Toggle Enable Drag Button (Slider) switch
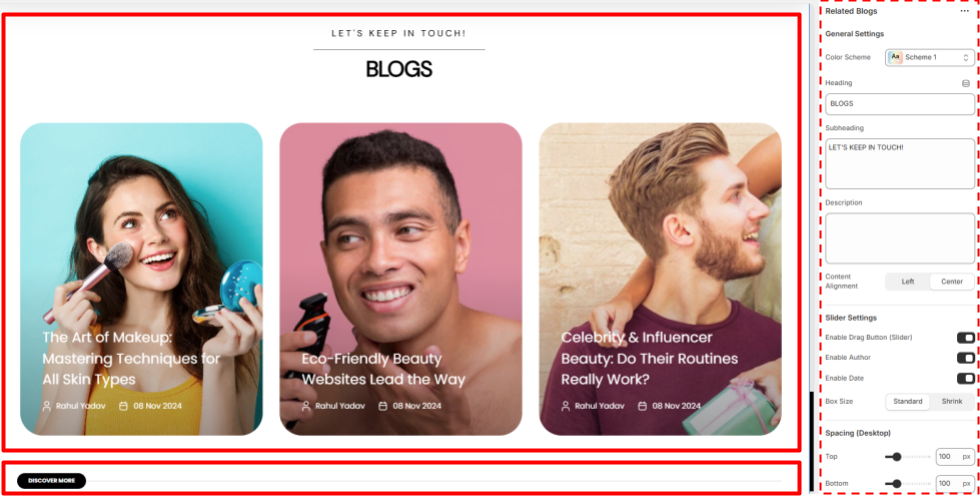980x496 pixels. [x=966, y=338]
